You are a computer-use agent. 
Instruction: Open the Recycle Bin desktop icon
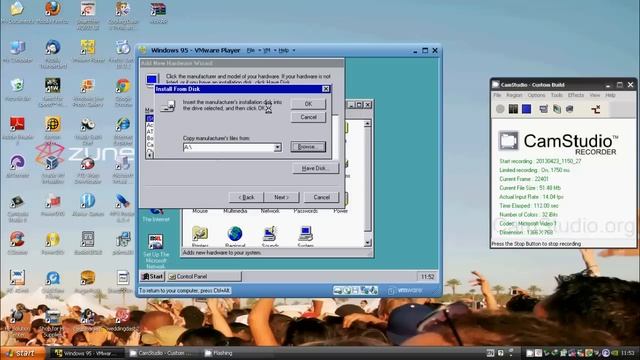click(x=17, y=86)
